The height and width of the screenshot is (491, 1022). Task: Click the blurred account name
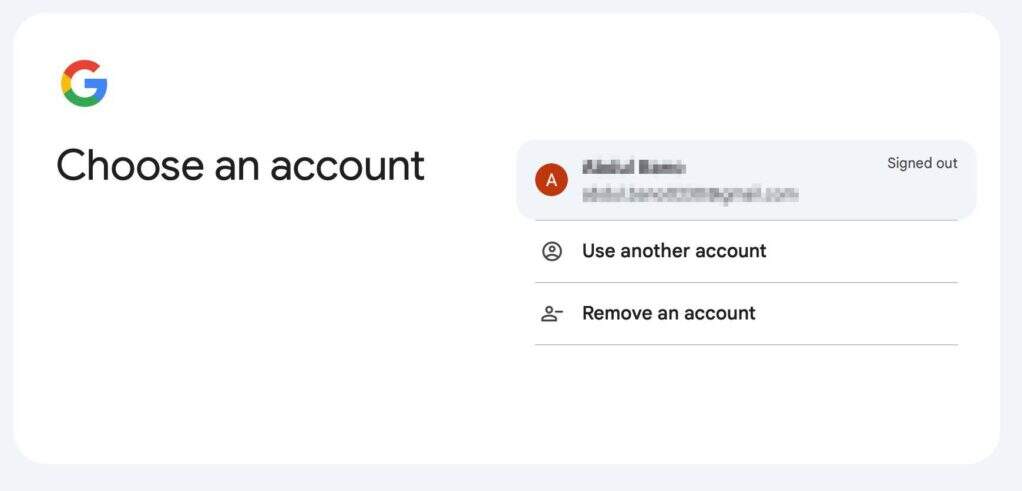click(633, 167)
